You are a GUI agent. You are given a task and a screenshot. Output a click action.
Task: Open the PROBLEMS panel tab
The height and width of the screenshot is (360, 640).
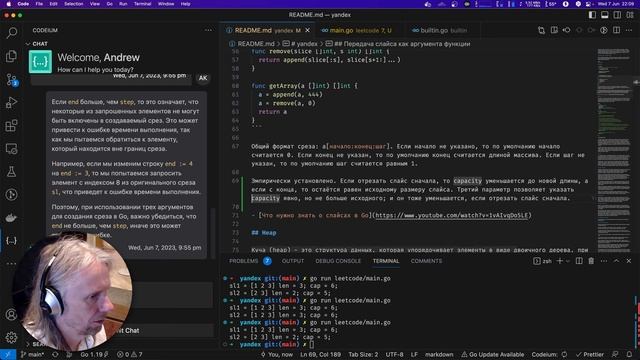coord(244,261)
